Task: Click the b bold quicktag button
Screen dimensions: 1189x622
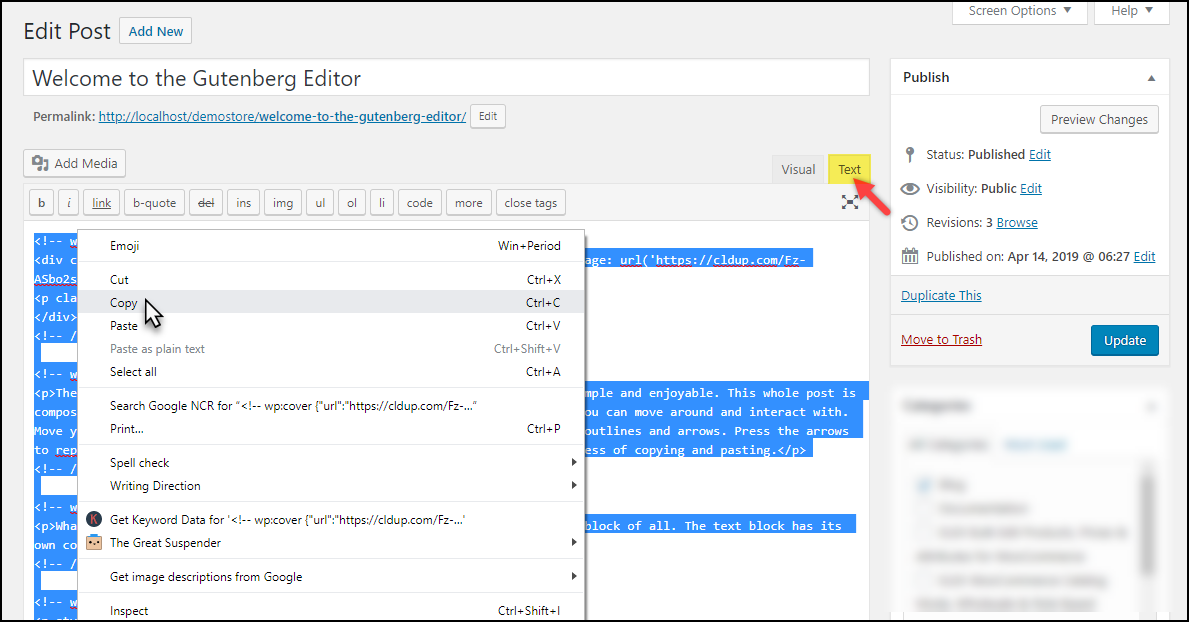Action: pyautogui.click(x=42, y=203)
